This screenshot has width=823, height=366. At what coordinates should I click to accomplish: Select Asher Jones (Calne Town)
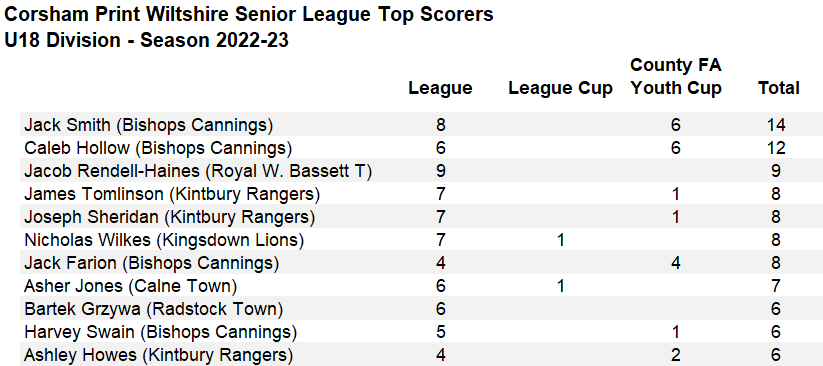click(x=130, y=286)
